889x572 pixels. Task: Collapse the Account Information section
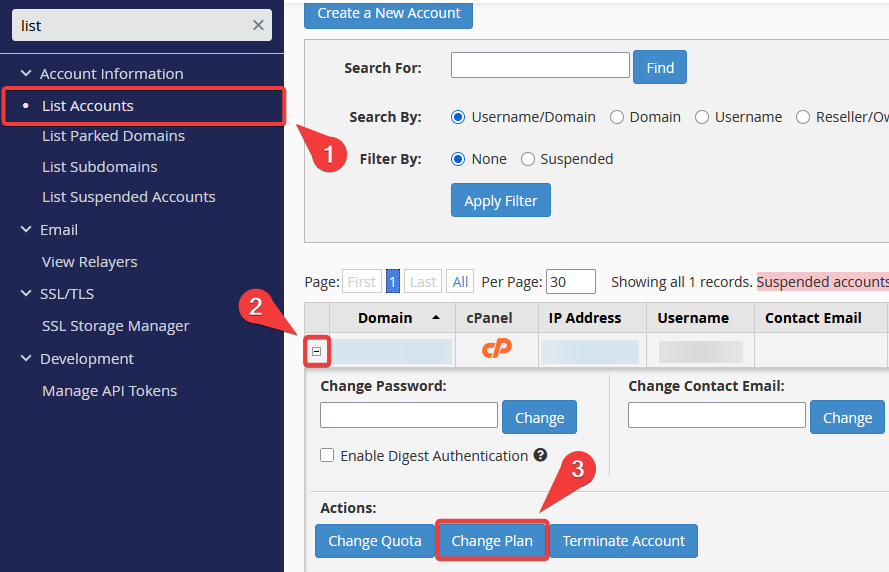tap(26, 74)
